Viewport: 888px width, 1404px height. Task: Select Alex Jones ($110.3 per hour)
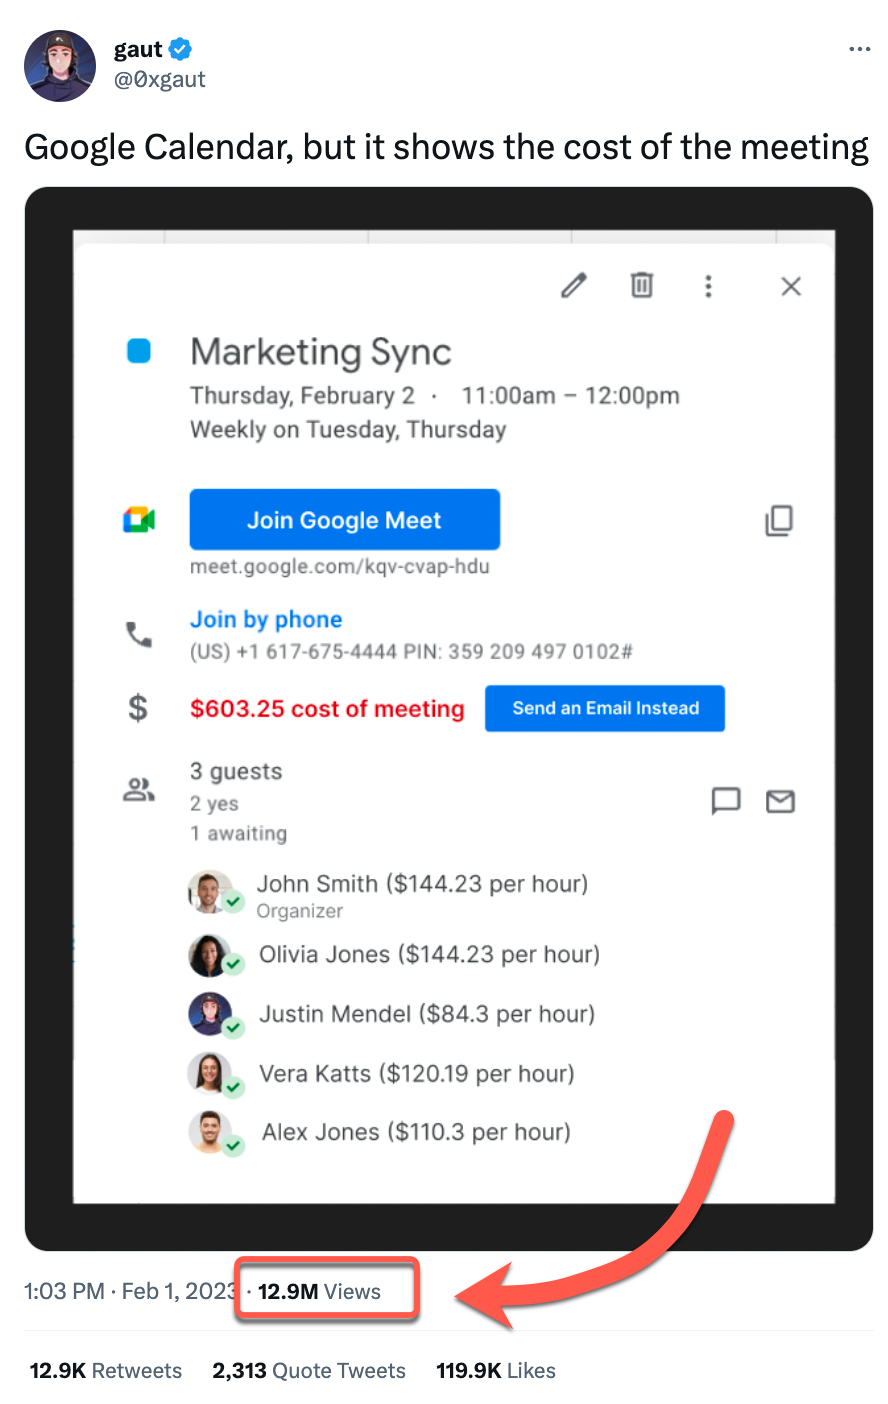[416, 1132]
